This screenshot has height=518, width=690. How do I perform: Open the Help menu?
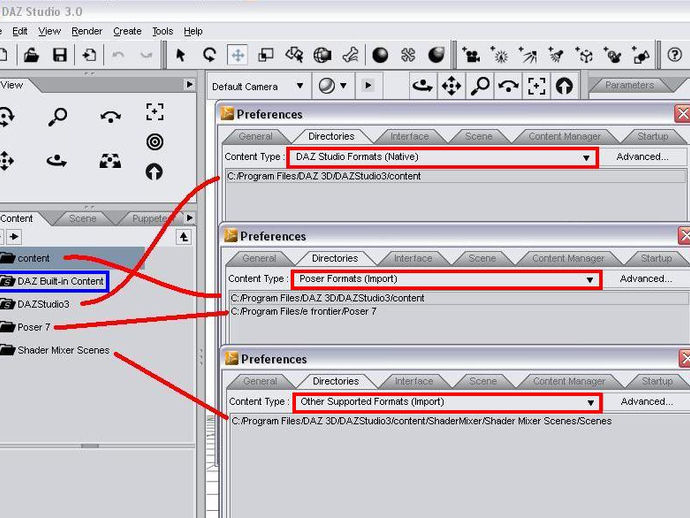(x=193, y=31)
